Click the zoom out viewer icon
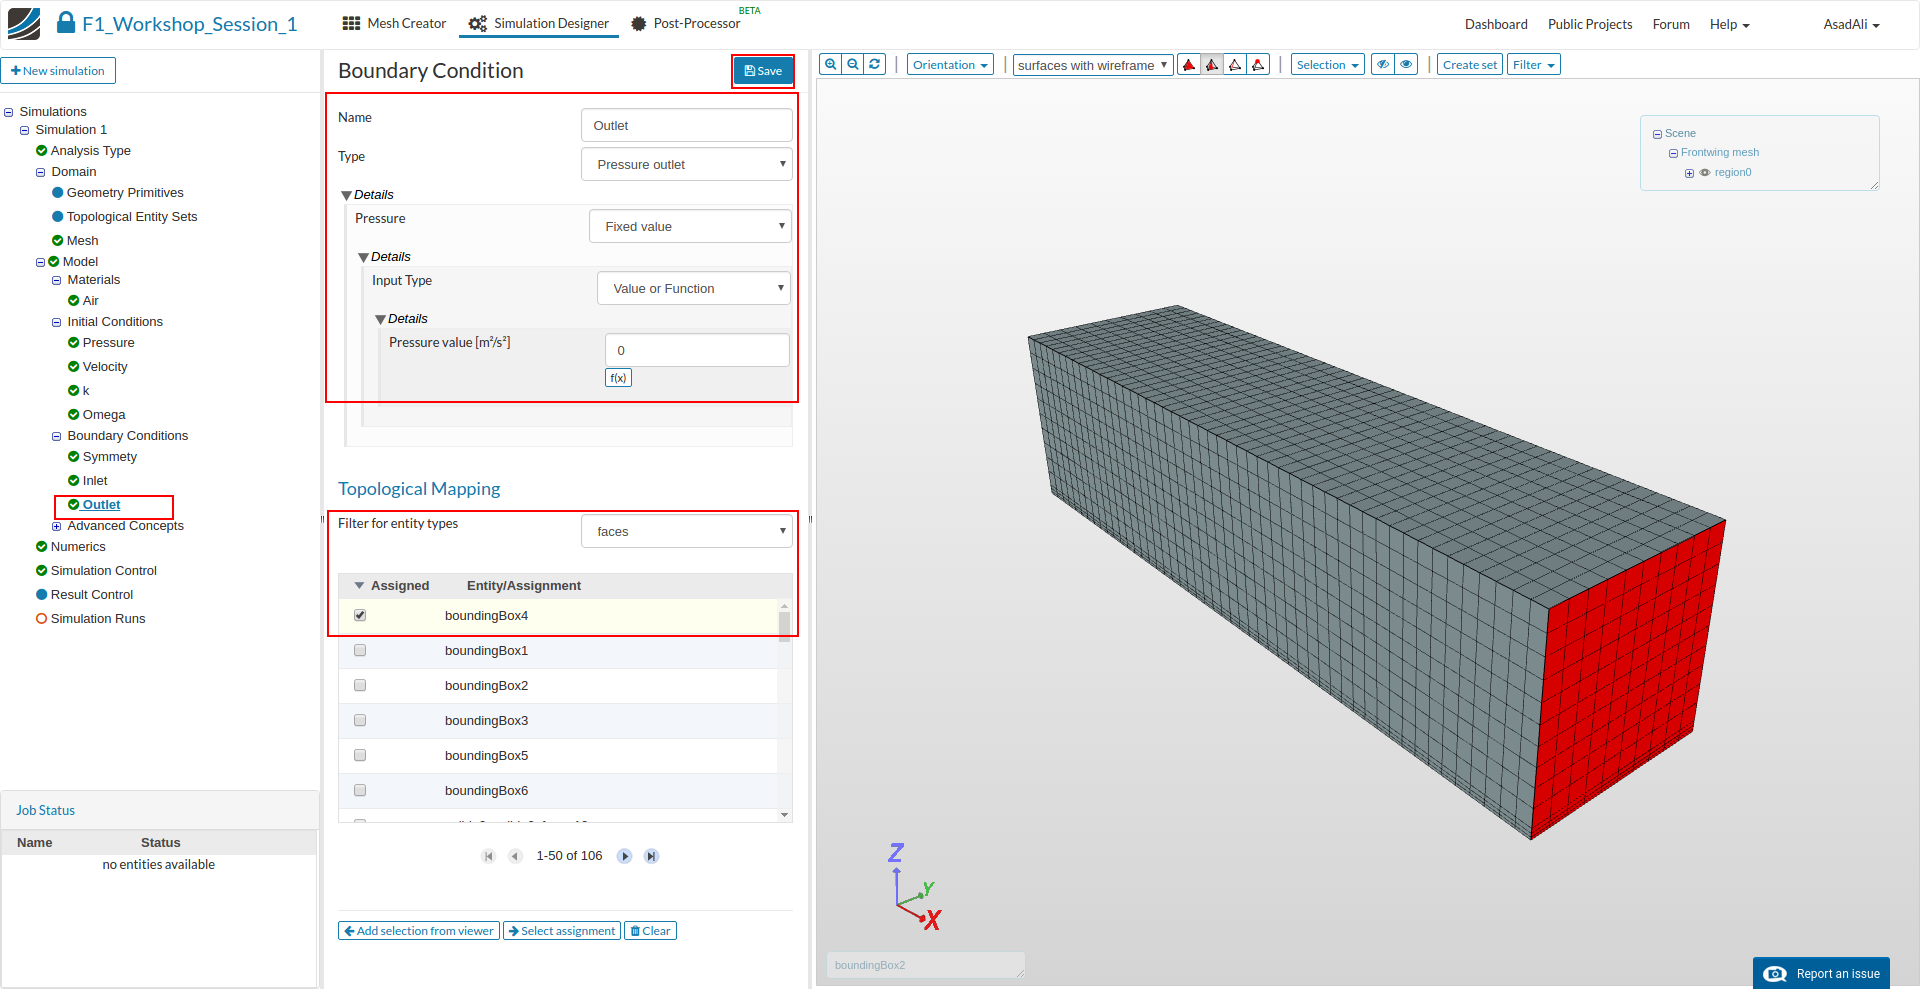The image size is (1920, 989). point(853,65)
